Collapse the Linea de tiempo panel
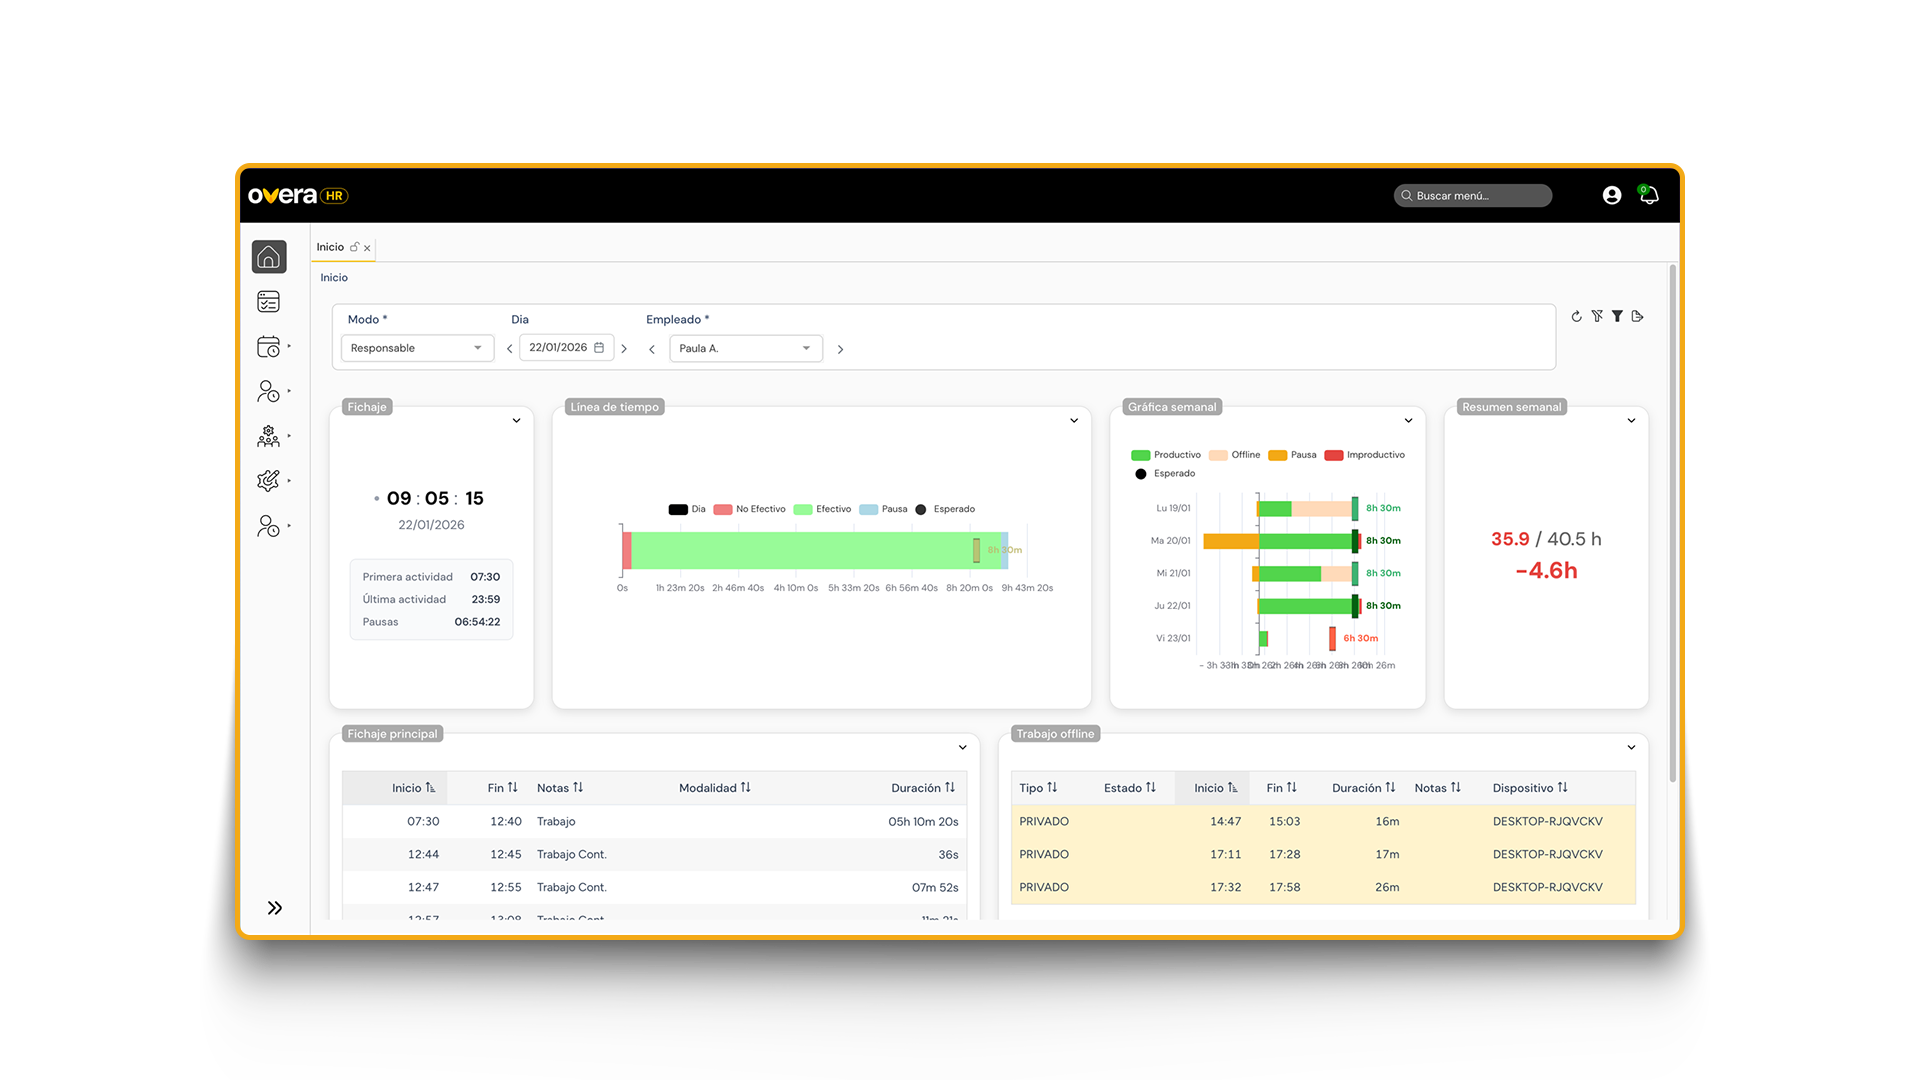This screenshot has width=1920, height=1080. (x=1074, y=421)
